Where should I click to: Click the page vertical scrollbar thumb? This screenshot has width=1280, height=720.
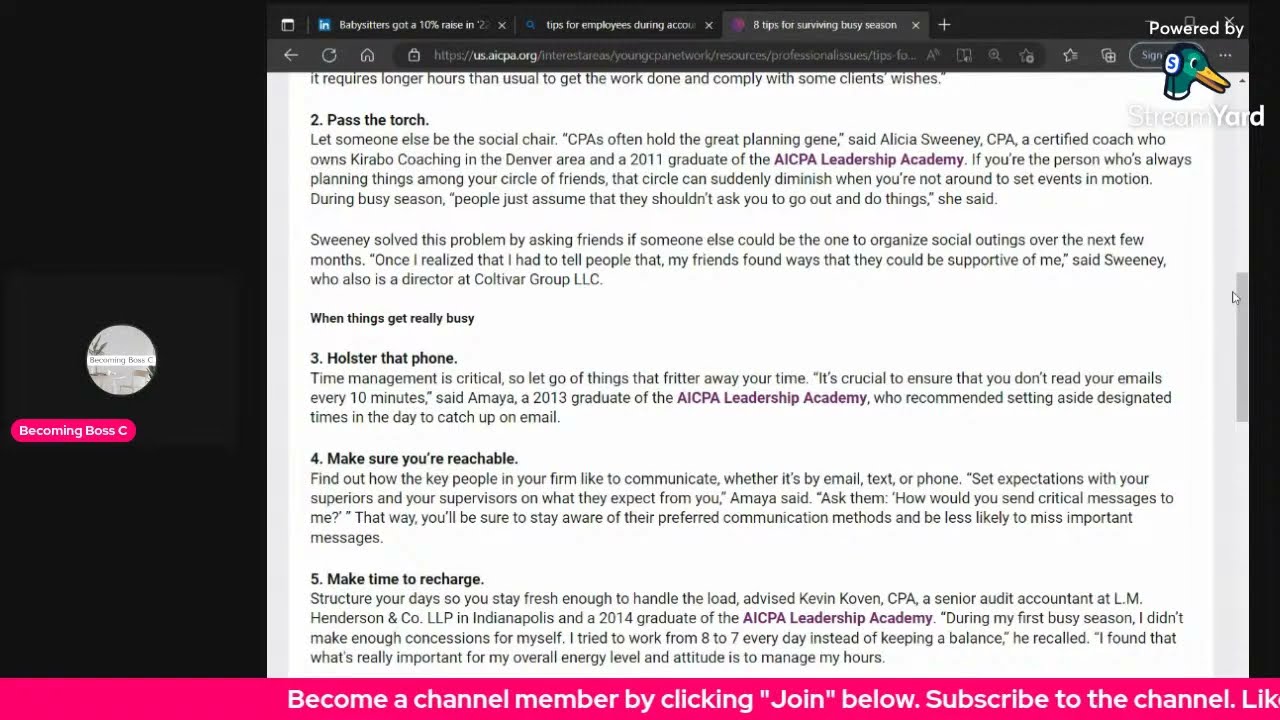(1242, 347)
